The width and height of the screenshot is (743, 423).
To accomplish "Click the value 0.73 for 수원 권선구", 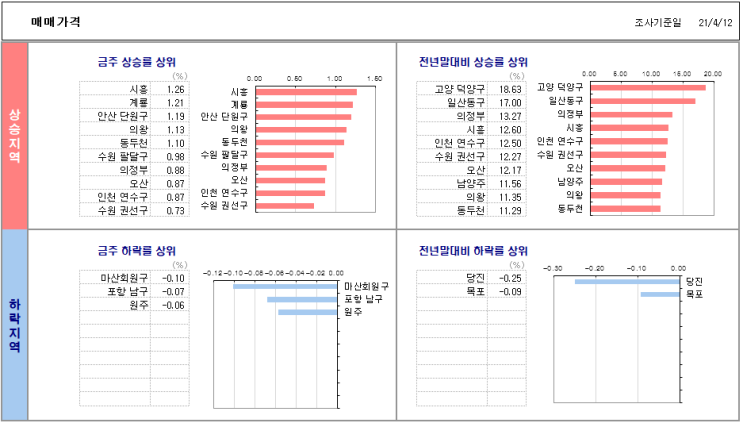I will point(175,211).
